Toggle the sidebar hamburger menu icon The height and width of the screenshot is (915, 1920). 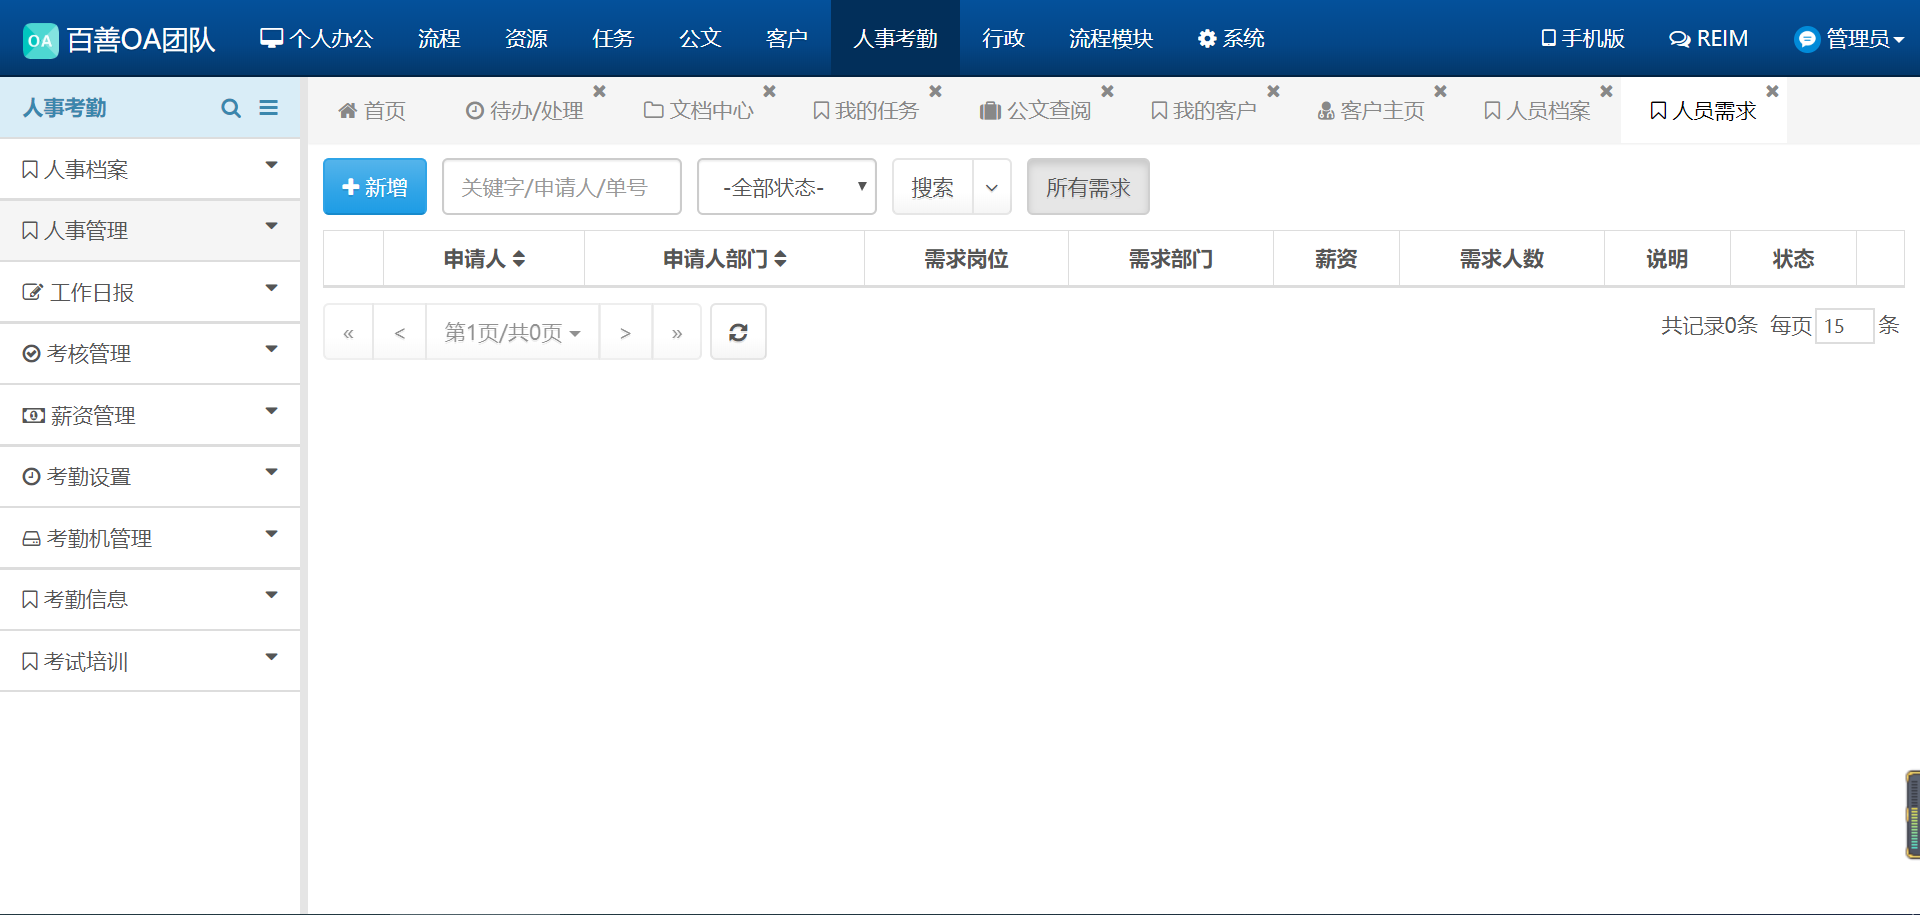click(x=268, y=108)
